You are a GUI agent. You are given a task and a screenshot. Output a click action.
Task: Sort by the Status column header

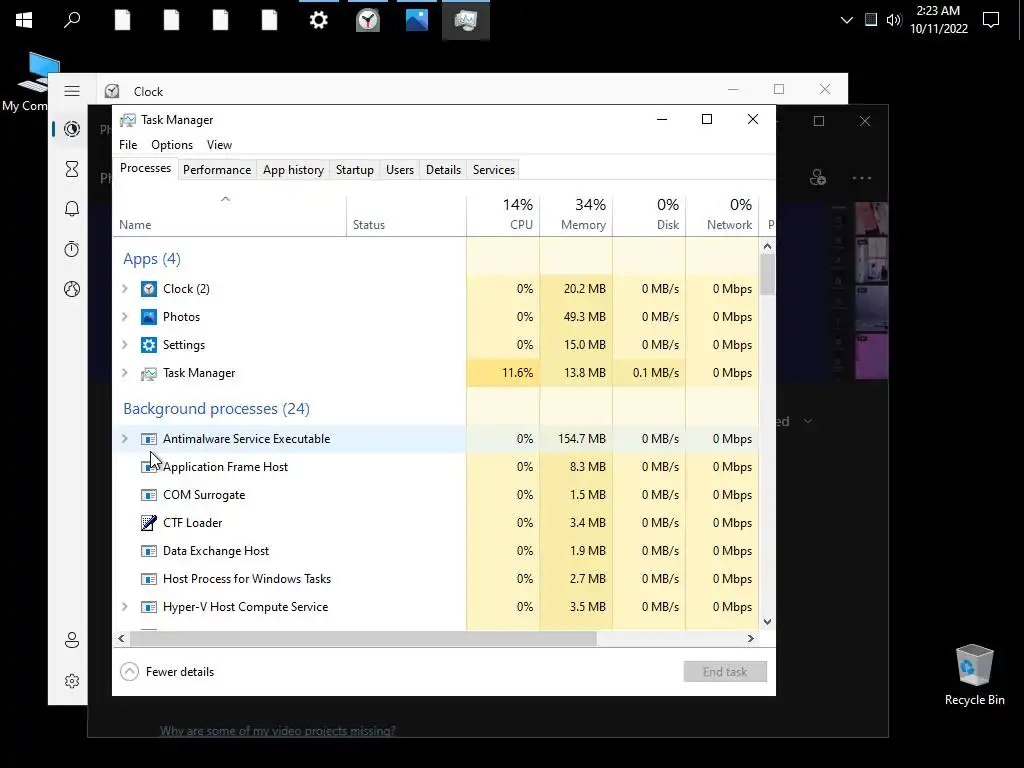click(406, 216)
